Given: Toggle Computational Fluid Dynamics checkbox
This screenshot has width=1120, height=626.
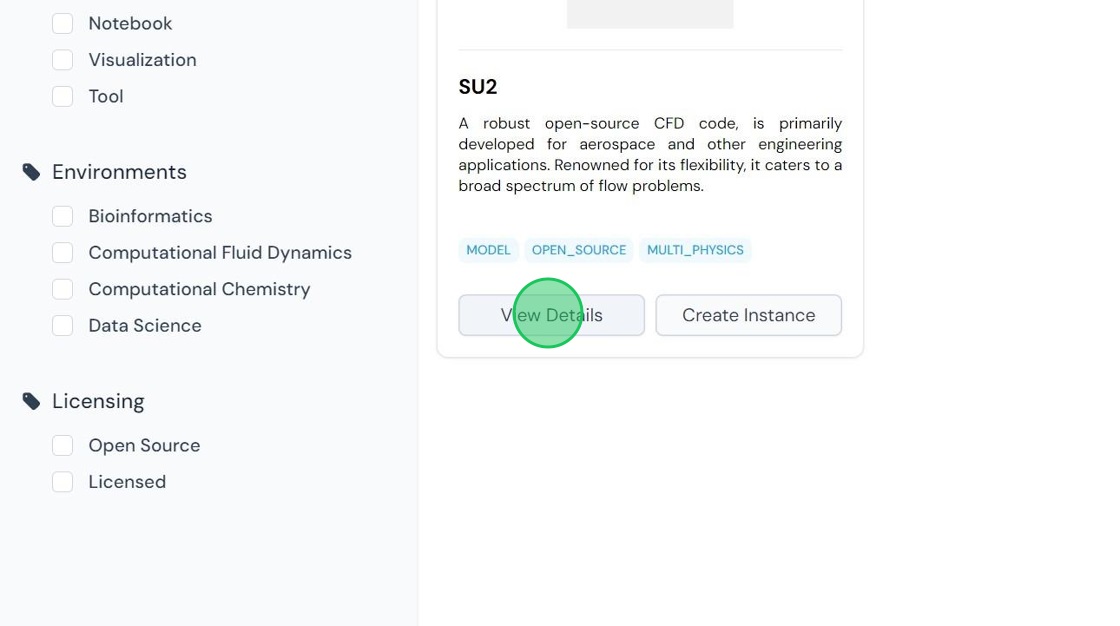Looking at the screenshot, I should [62, 253].
